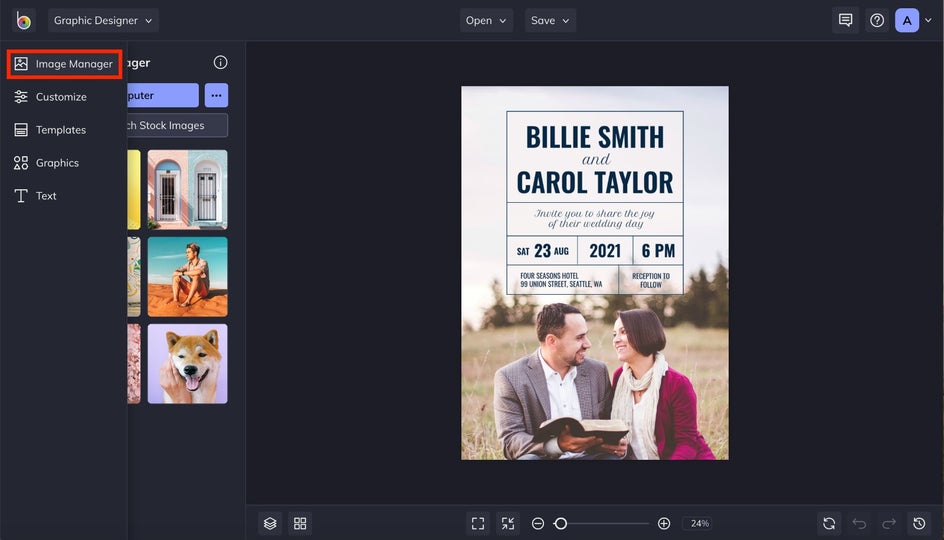Click the zoom slider handle

pos(560,524)
